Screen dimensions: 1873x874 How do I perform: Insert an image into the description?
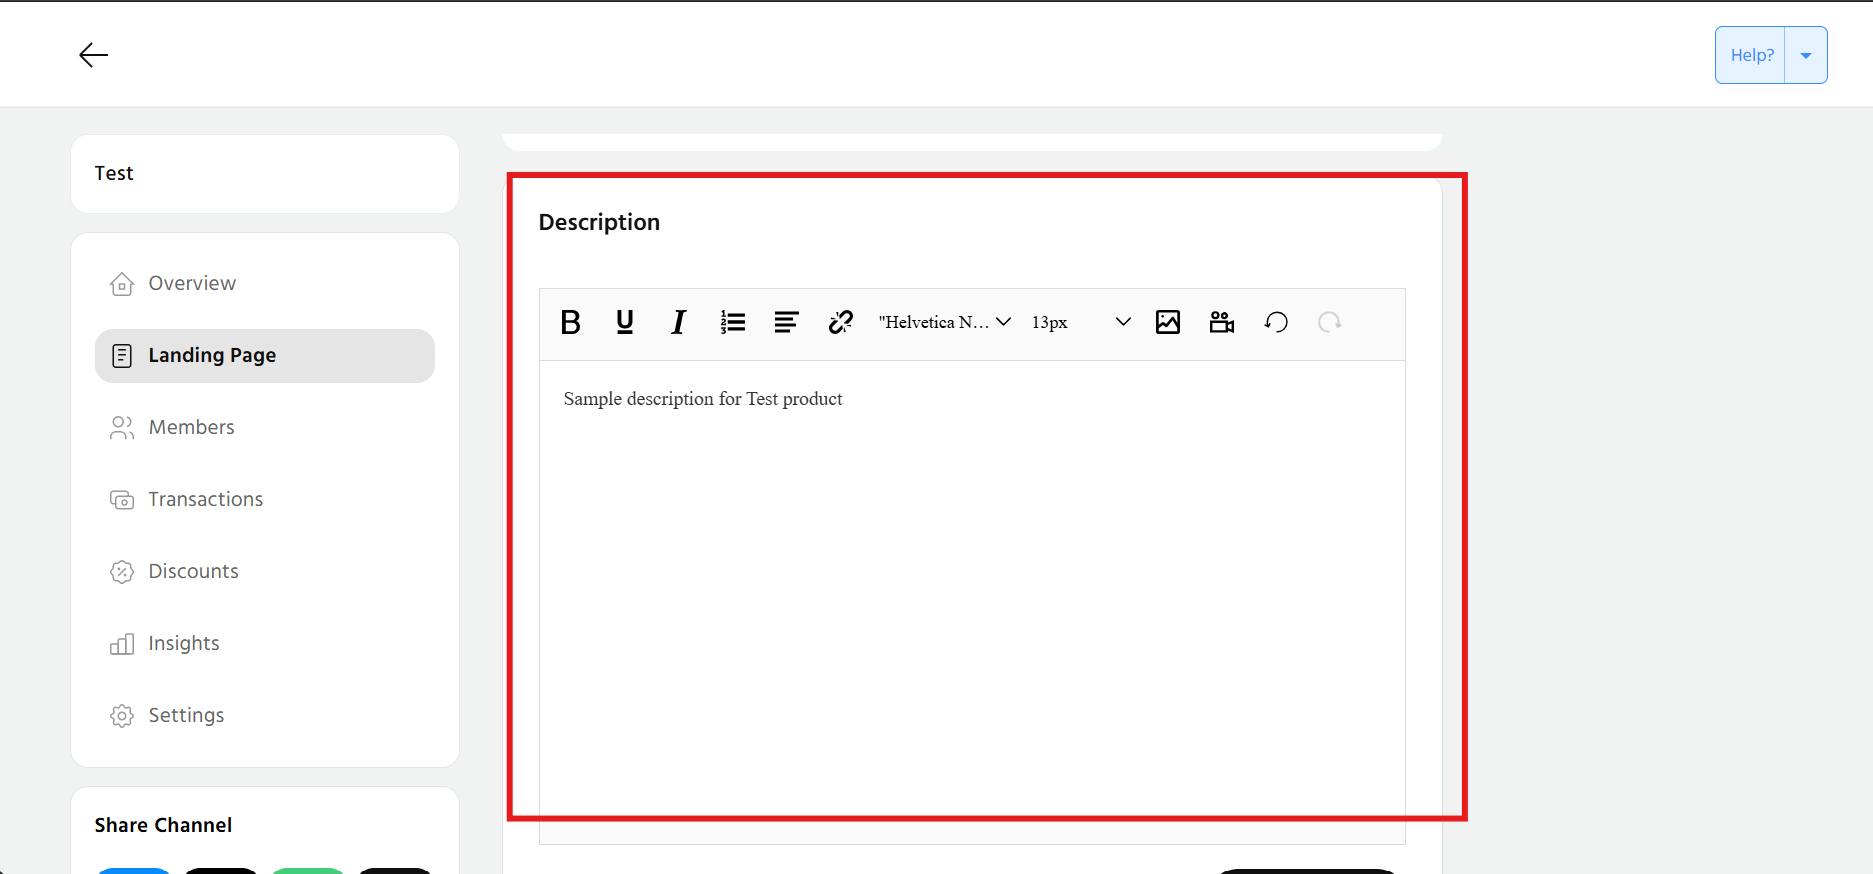coord(1168,322)
